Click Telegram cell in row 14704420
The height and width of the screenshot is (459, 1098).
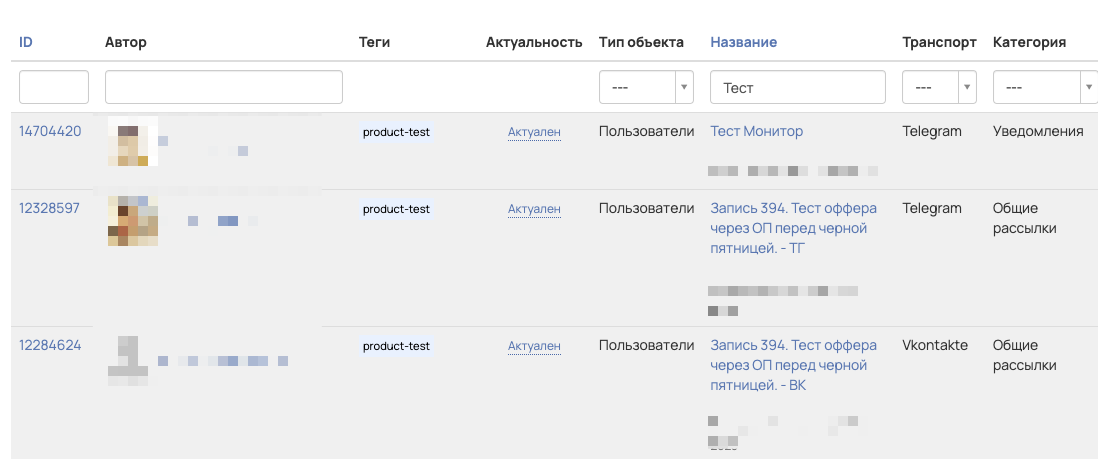pyautogui.click(x=932, y=131)
